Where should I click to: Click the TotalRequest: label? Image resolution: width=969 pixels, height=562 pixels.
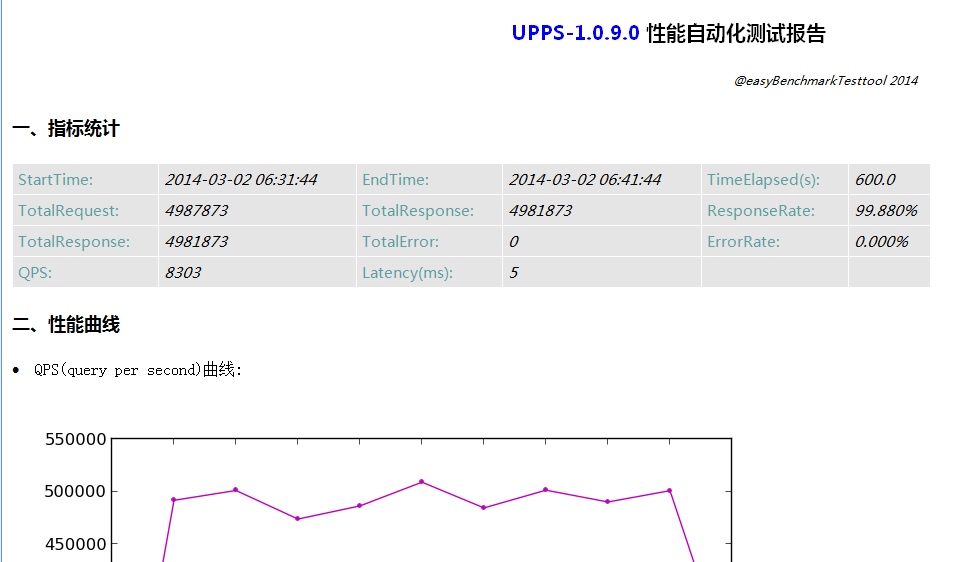tap(69, 210)
